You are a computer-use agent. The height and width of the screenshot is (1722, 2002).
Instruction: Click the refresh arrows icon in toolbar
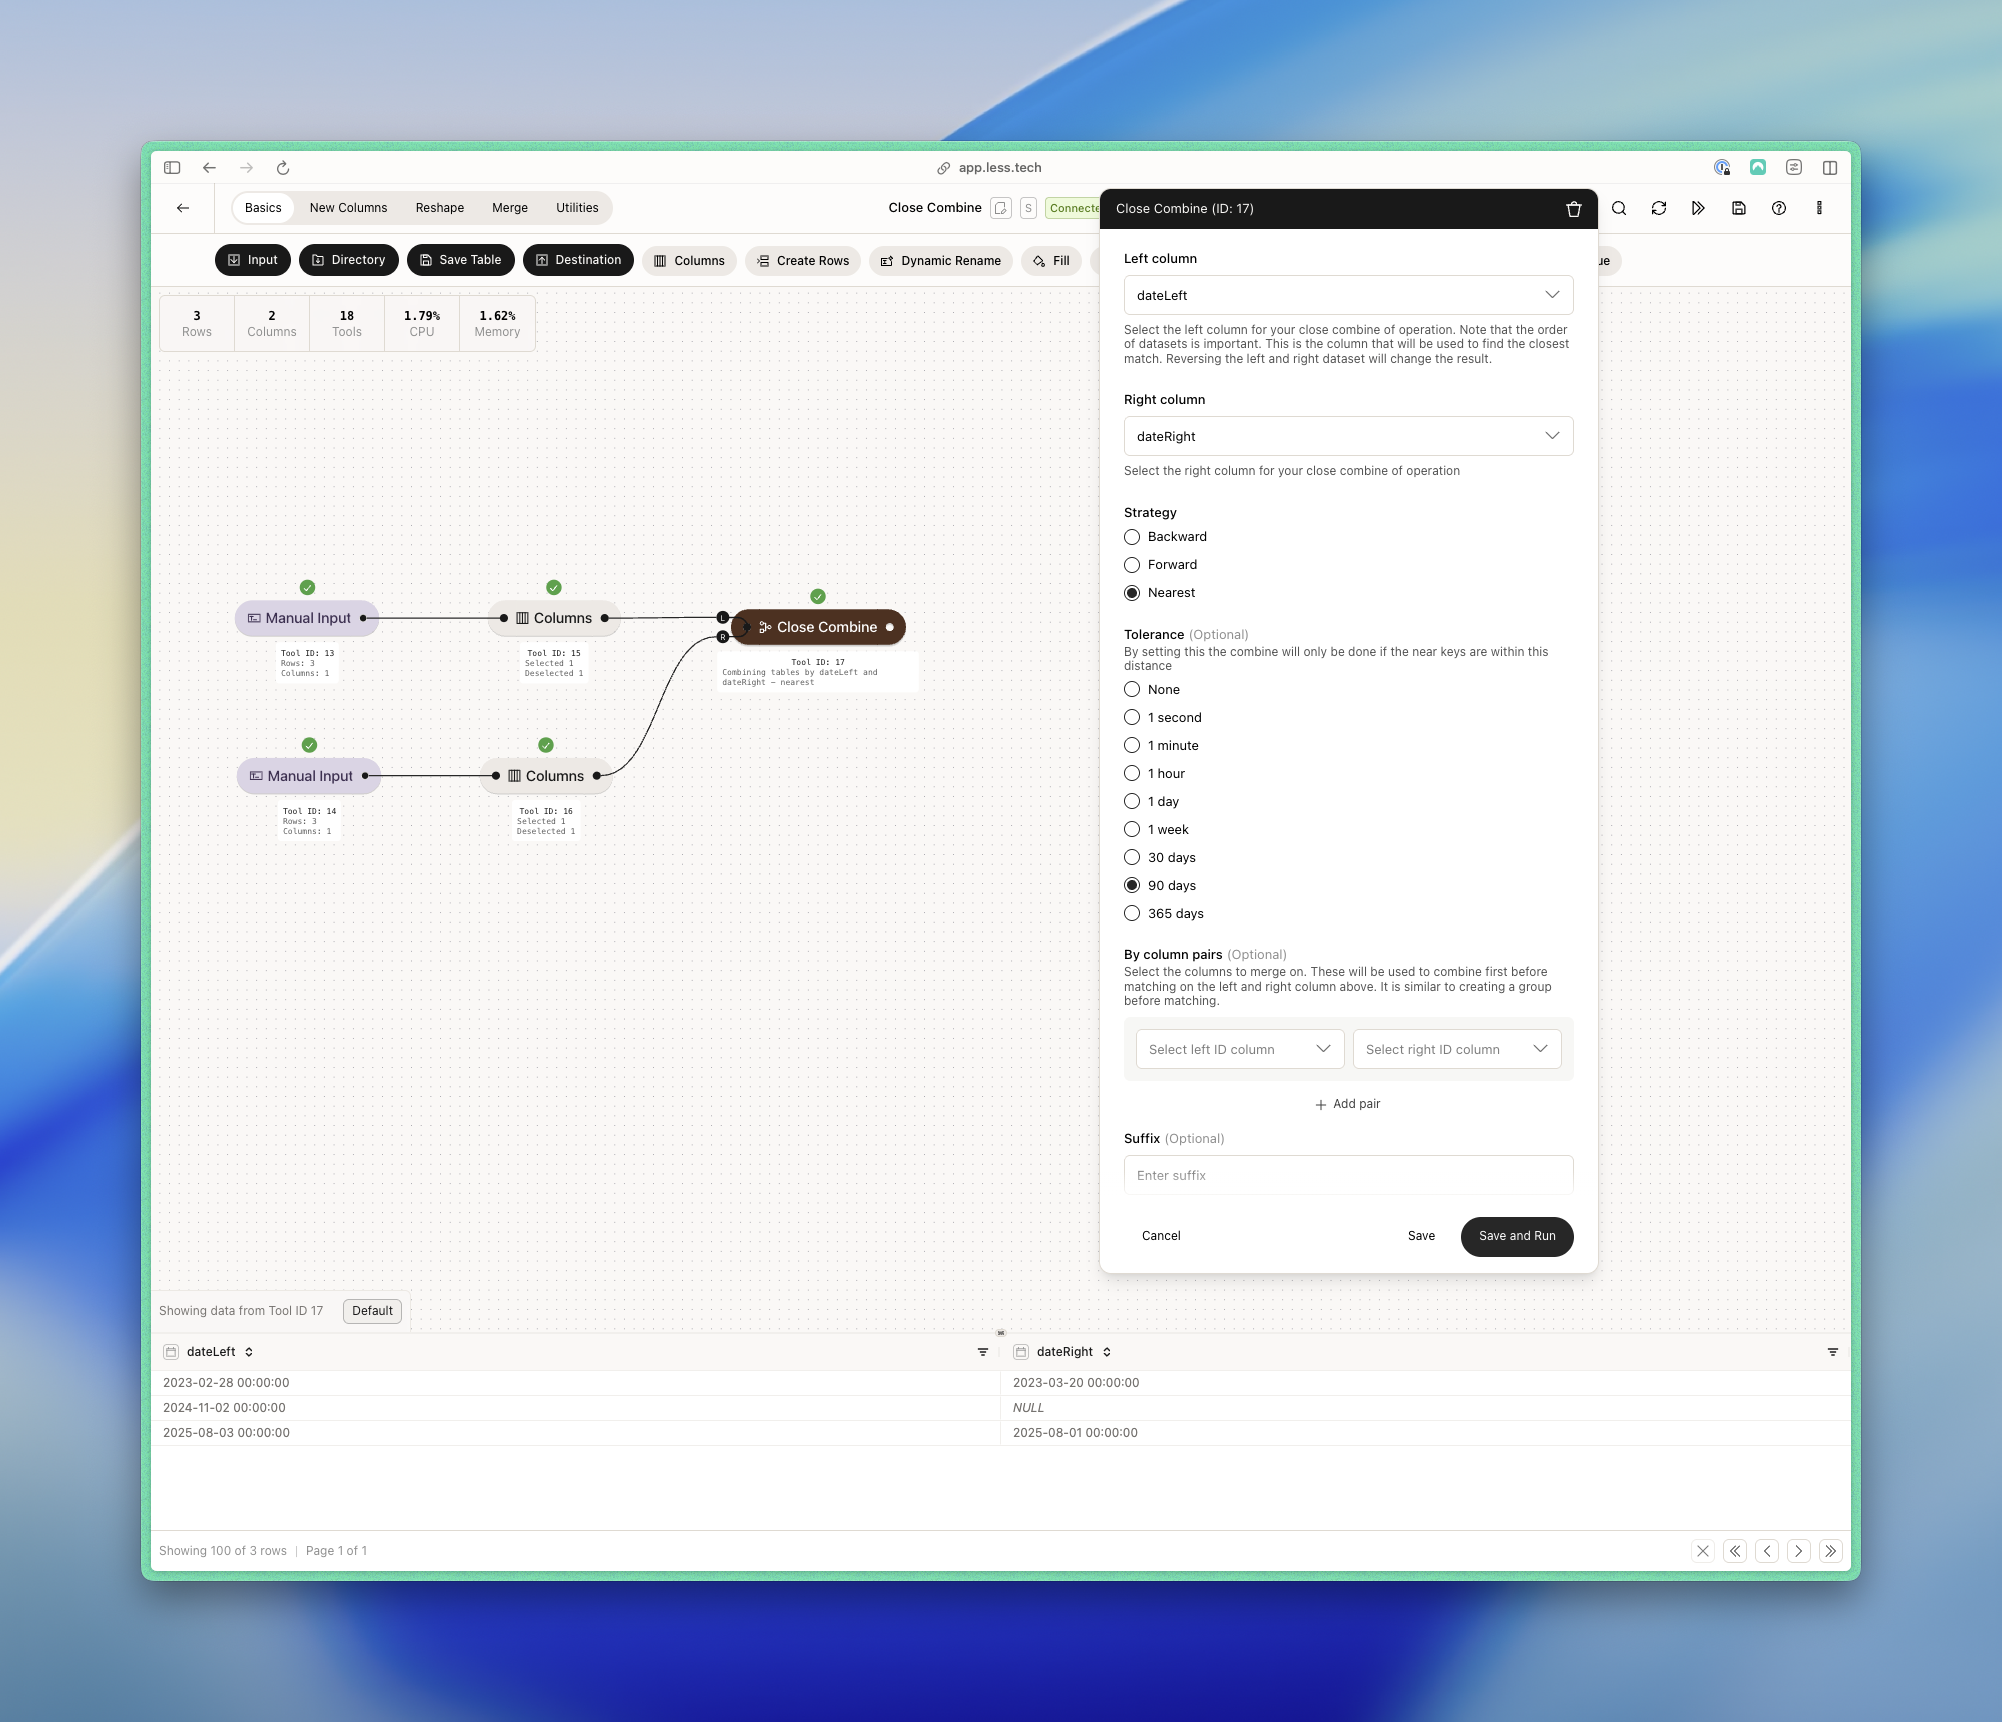1659,208
